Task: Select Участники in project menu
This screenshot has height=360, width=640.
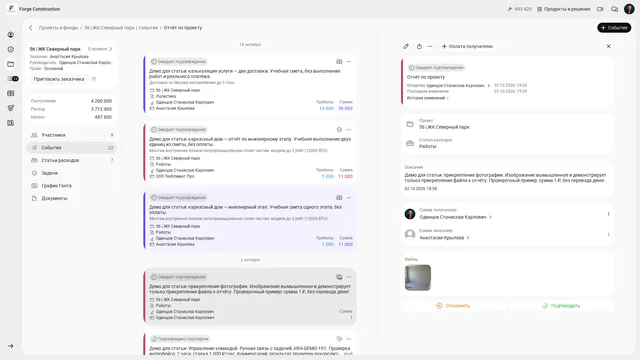Action: 72,135
